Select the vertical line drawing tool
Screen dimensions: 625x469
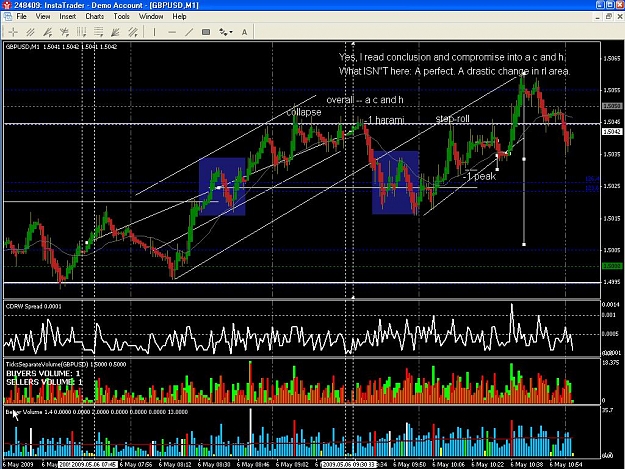pyautogui.click(x=155, y=32)
